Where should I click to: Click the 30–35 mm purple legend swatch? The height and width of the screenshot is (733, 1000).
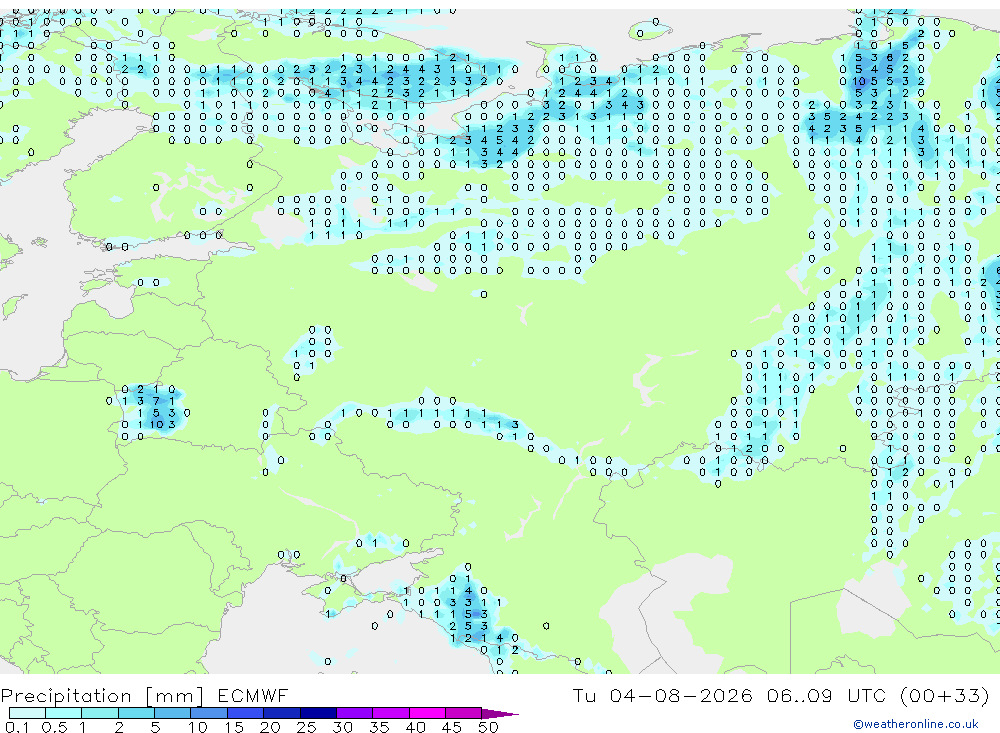tap(354, 713)
